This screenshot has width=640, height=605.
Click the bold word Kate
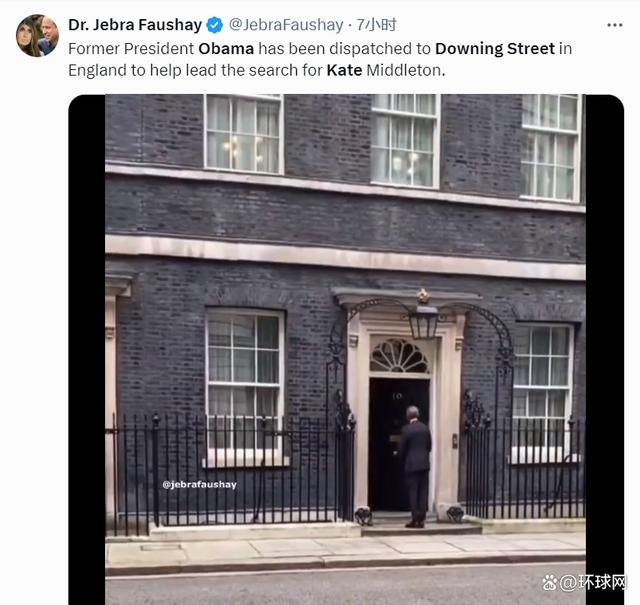pos(344,71)
